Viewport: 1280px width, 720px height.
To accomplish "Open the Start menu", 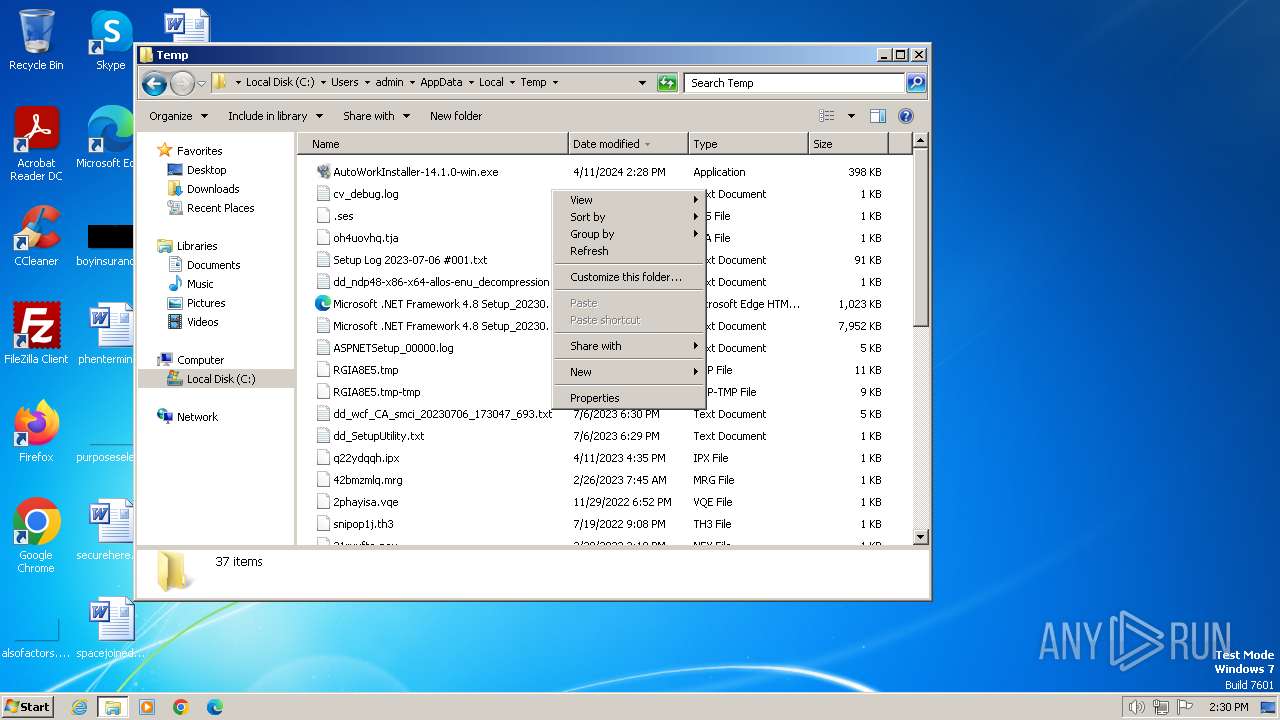I will (28, 706).
